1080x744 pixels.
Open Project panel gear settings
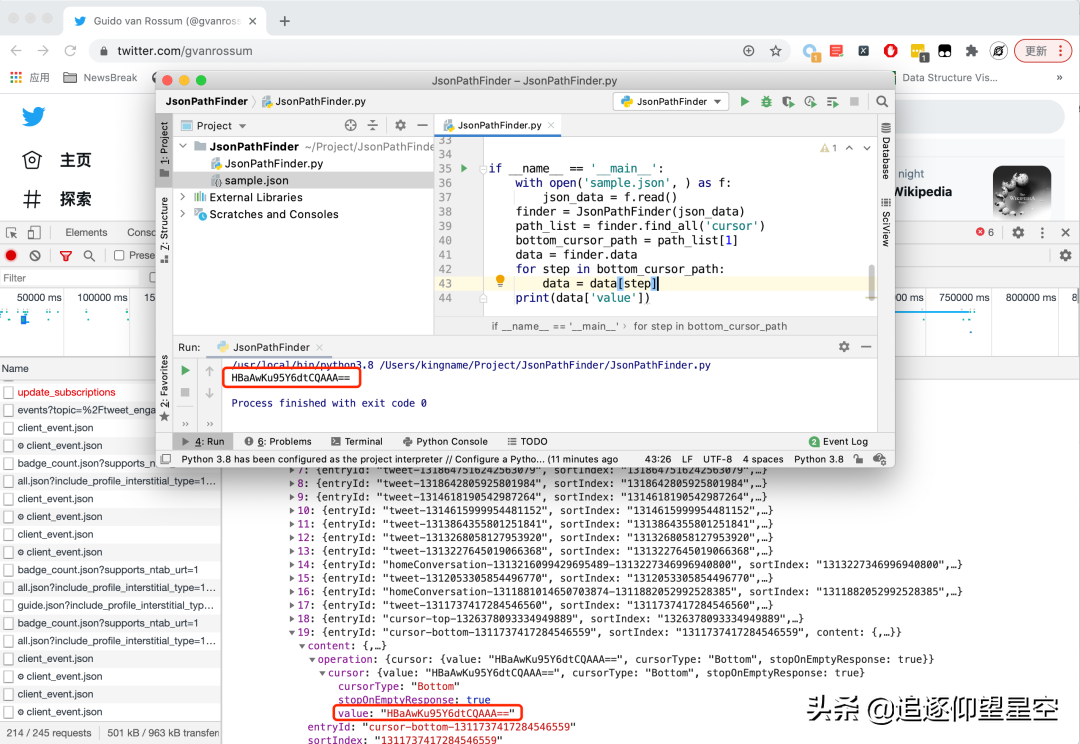pyautogui.click(x=400, y=125)
